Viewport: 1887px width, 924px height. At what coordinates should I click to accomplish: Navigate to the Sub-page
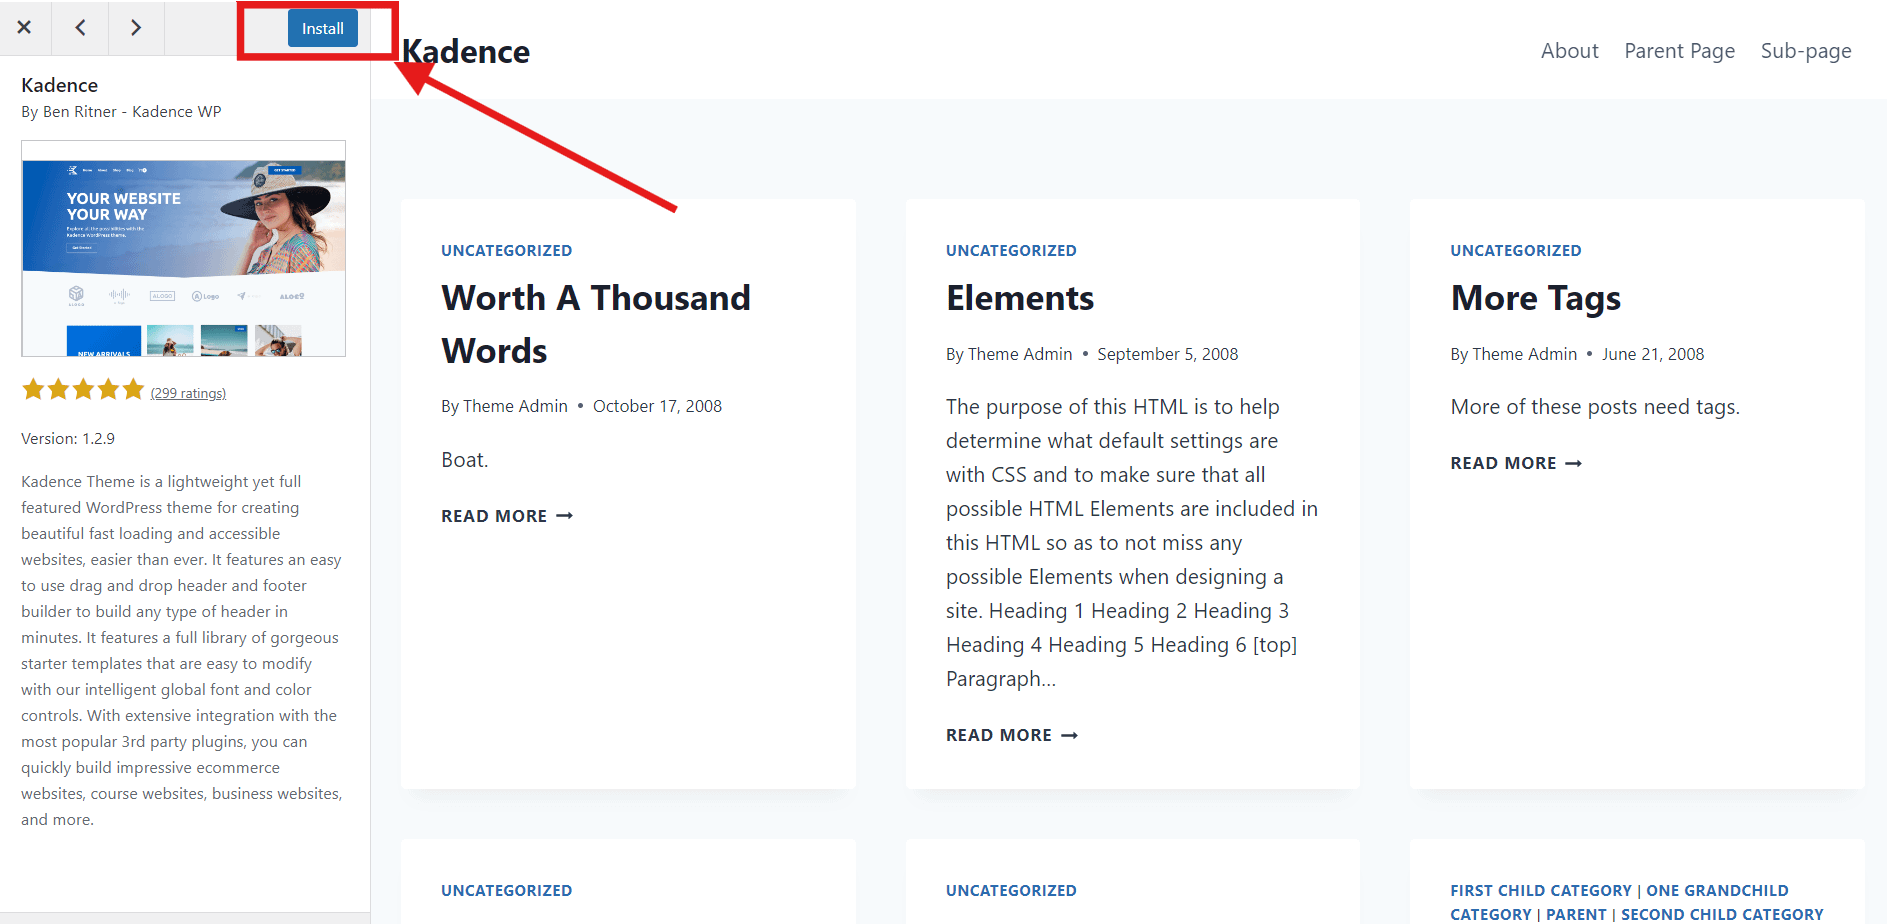coord(1806,50)
